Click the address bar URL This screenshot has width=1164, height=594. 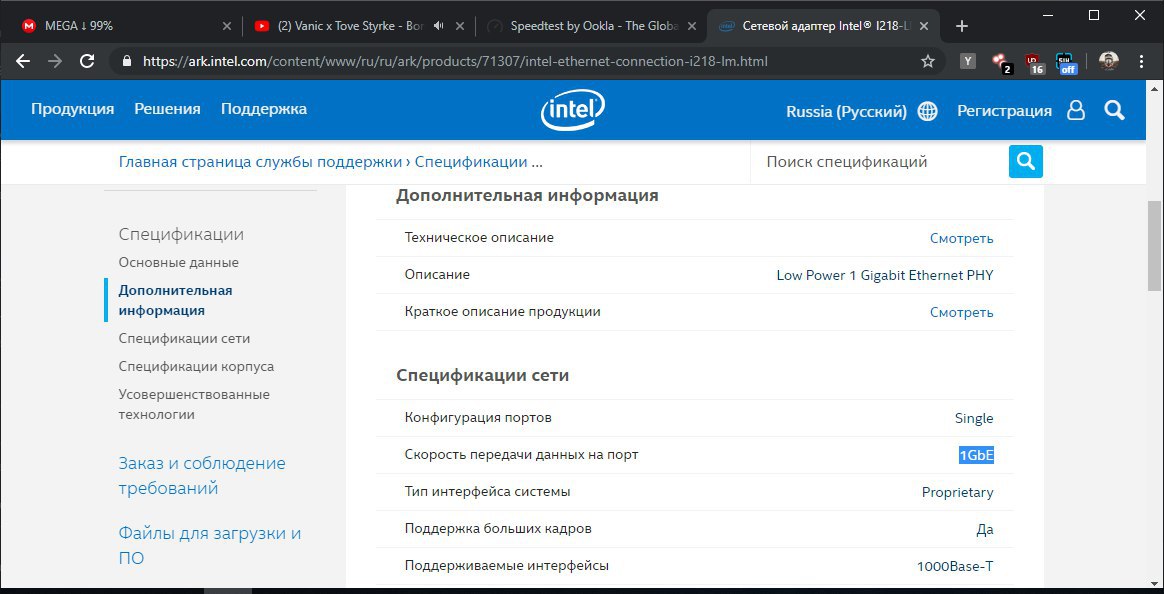click(455, 62)
